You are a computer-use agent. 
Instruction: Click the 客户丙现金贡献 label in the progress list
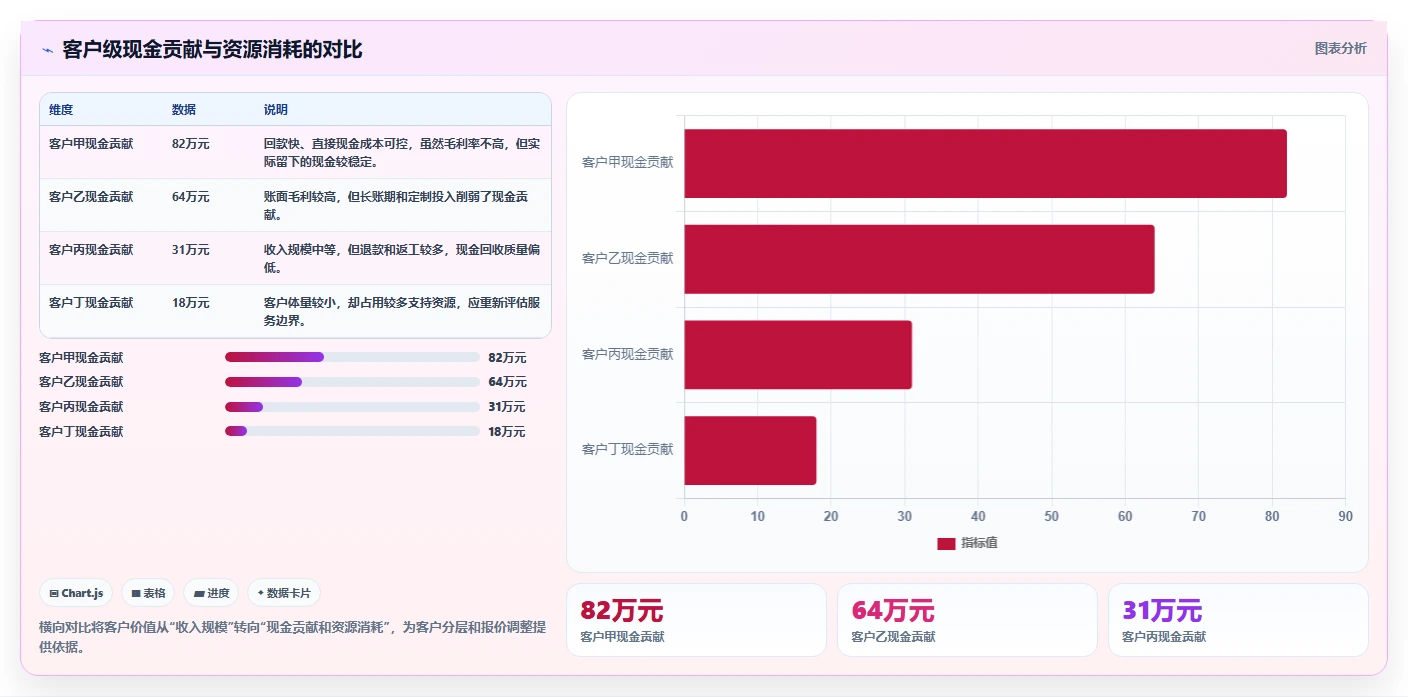(81, 407)
